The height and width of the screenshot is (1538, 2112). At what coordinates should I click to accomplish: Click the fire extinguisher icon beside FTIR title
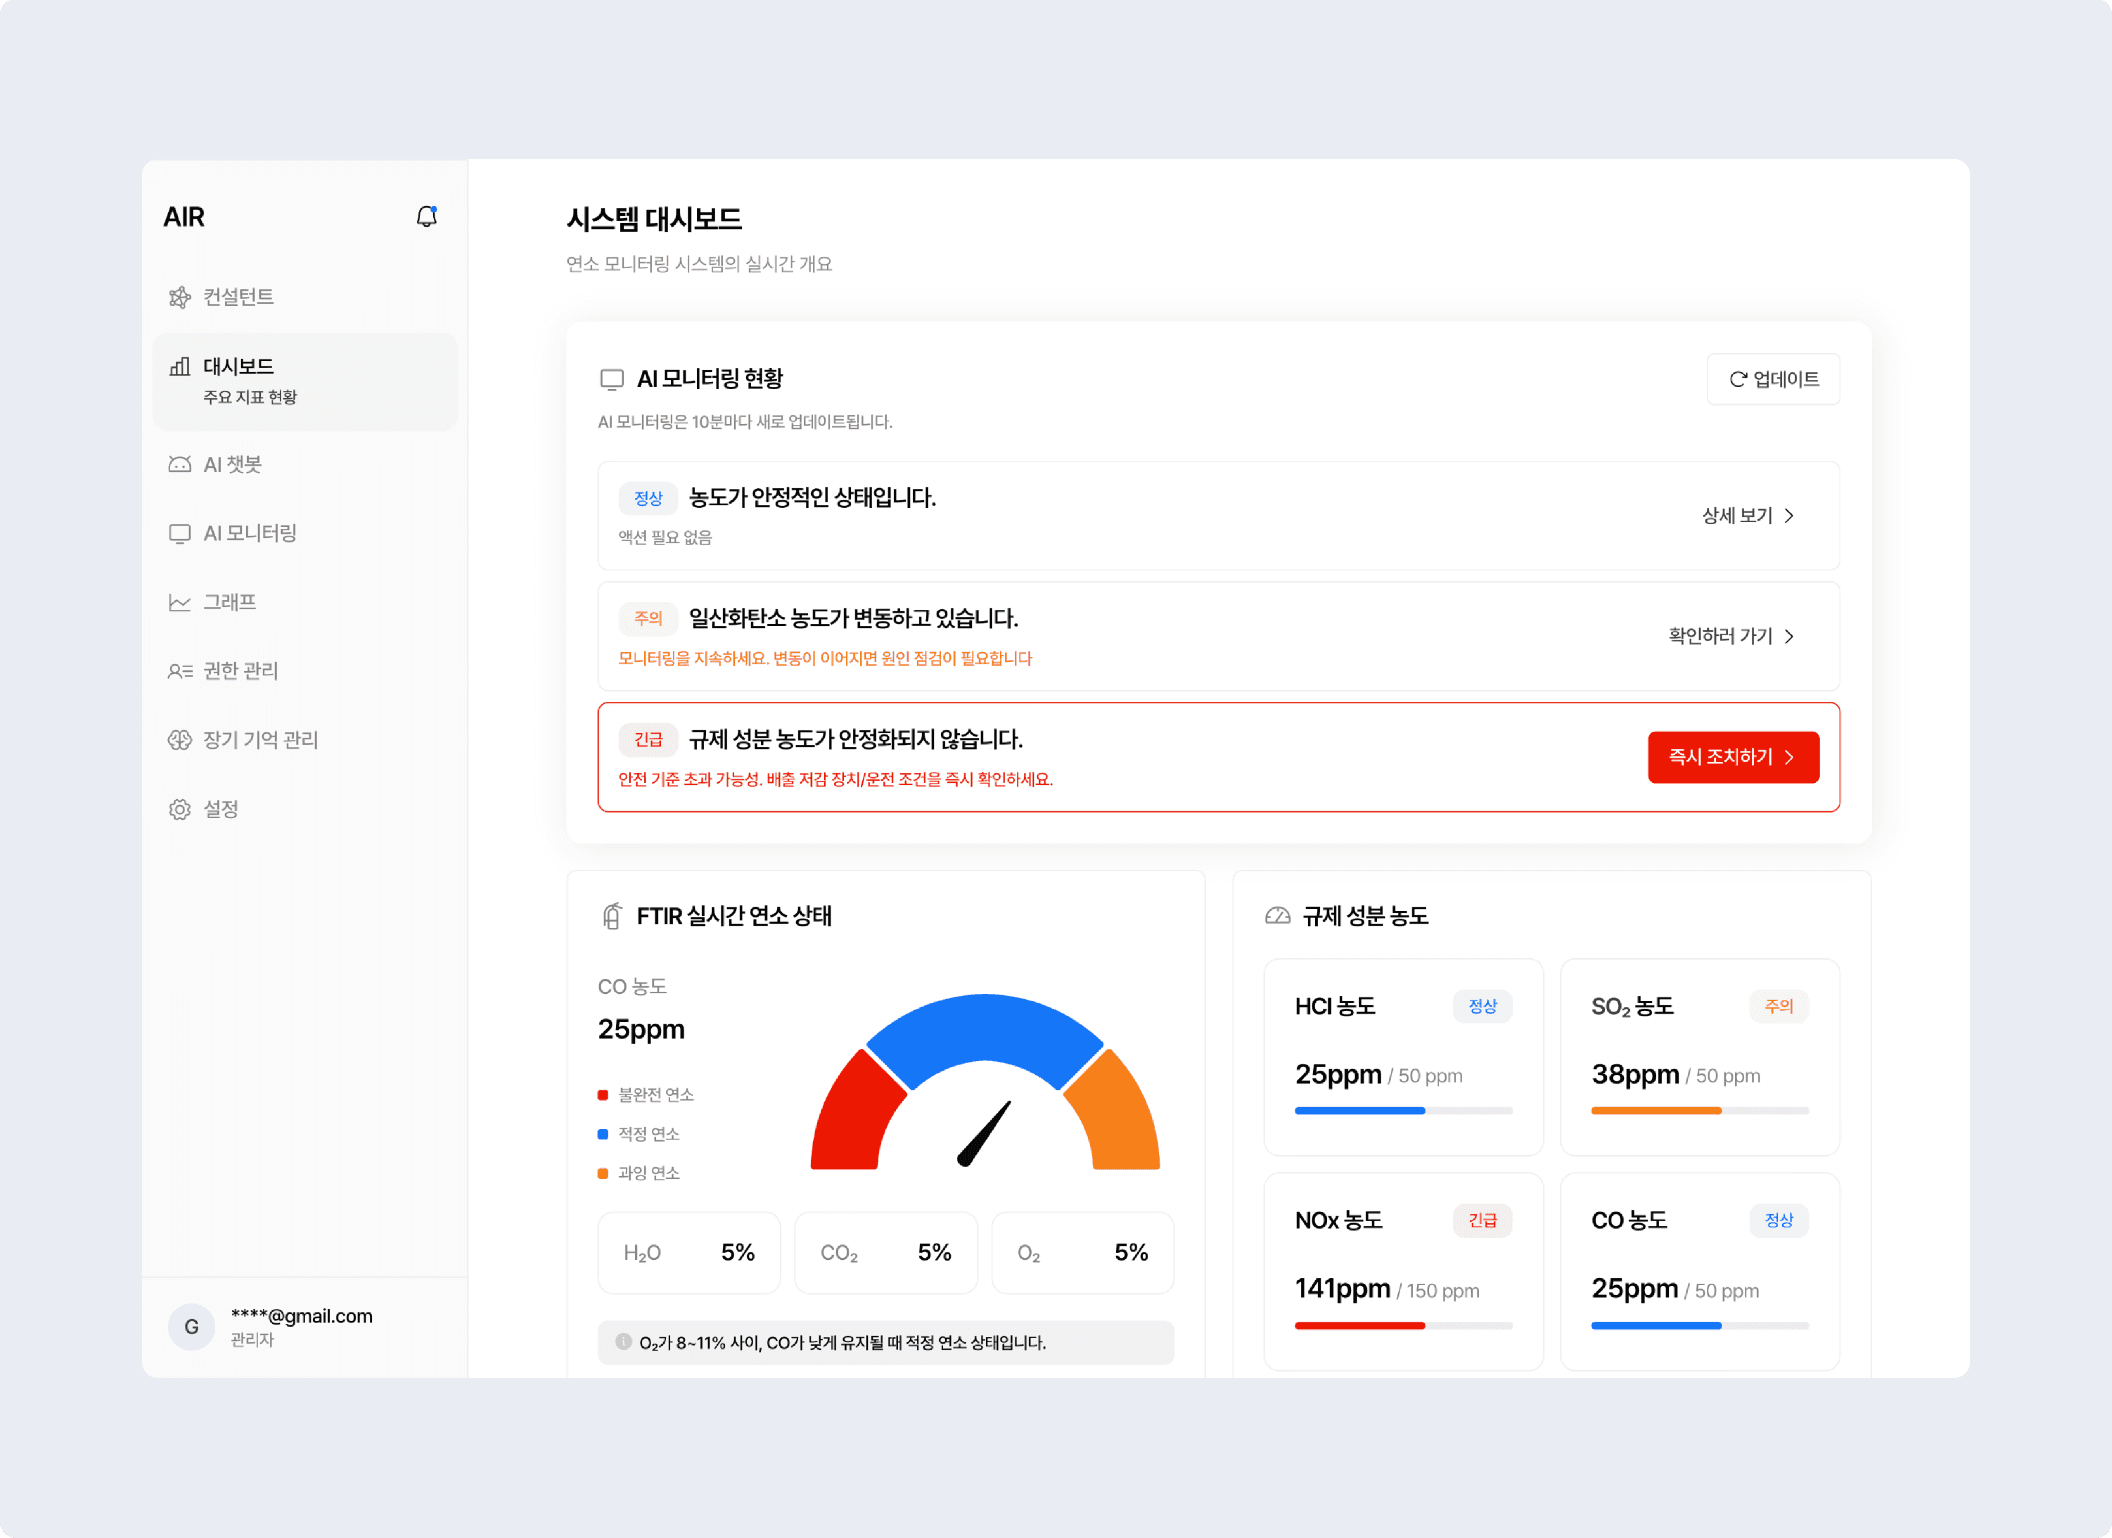(x=611, y=916)
